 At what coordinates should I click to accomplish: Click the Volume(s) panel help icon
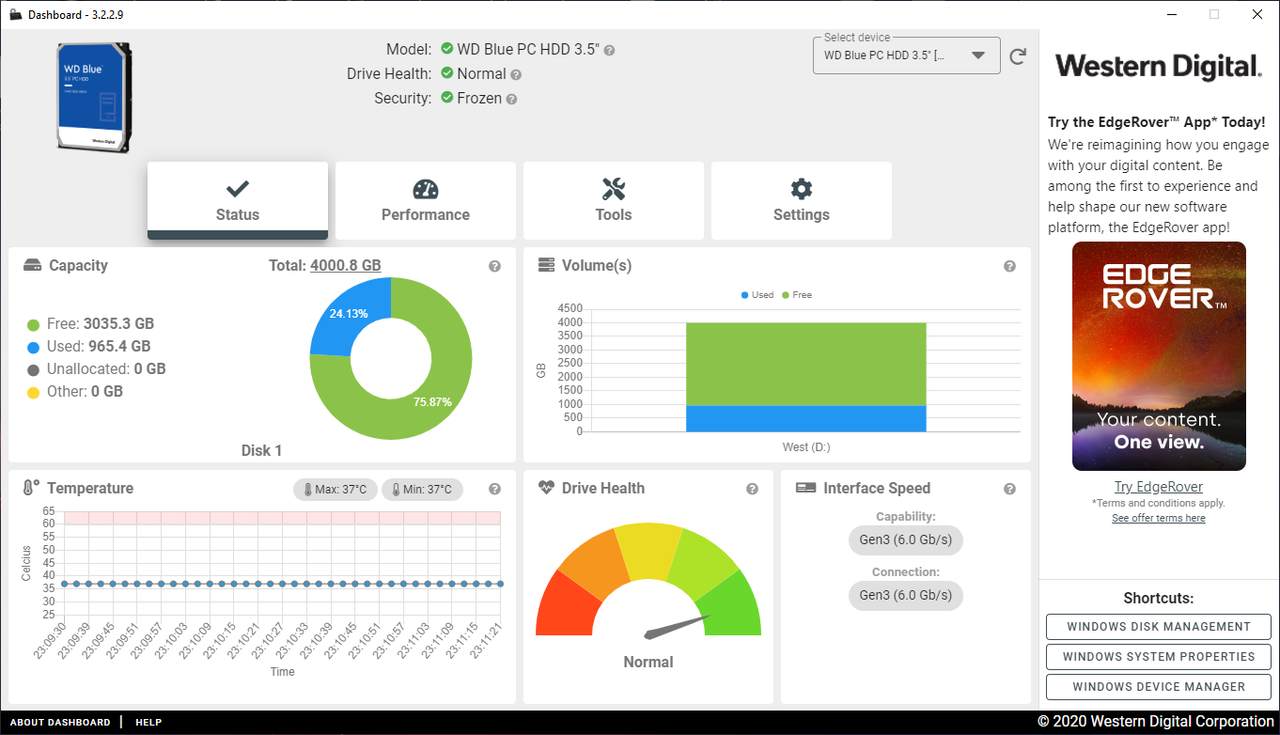pyautogui.click(x=1009, y=266)
